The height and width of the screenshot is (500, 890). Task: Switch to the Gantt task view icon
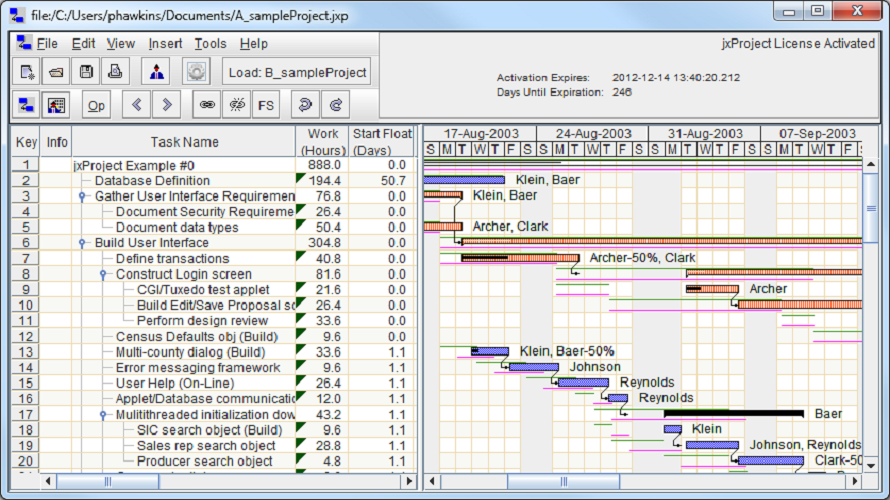[x=26, y=105]
